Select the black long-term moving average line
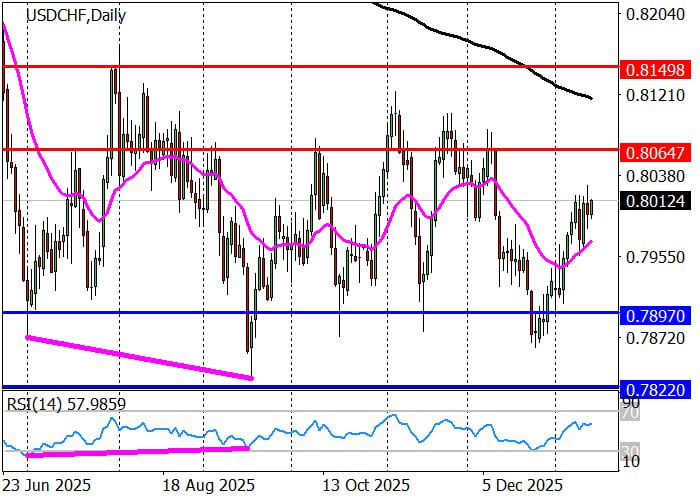The width and height of the screenshot is (700, 500). (x=480, y=46)
